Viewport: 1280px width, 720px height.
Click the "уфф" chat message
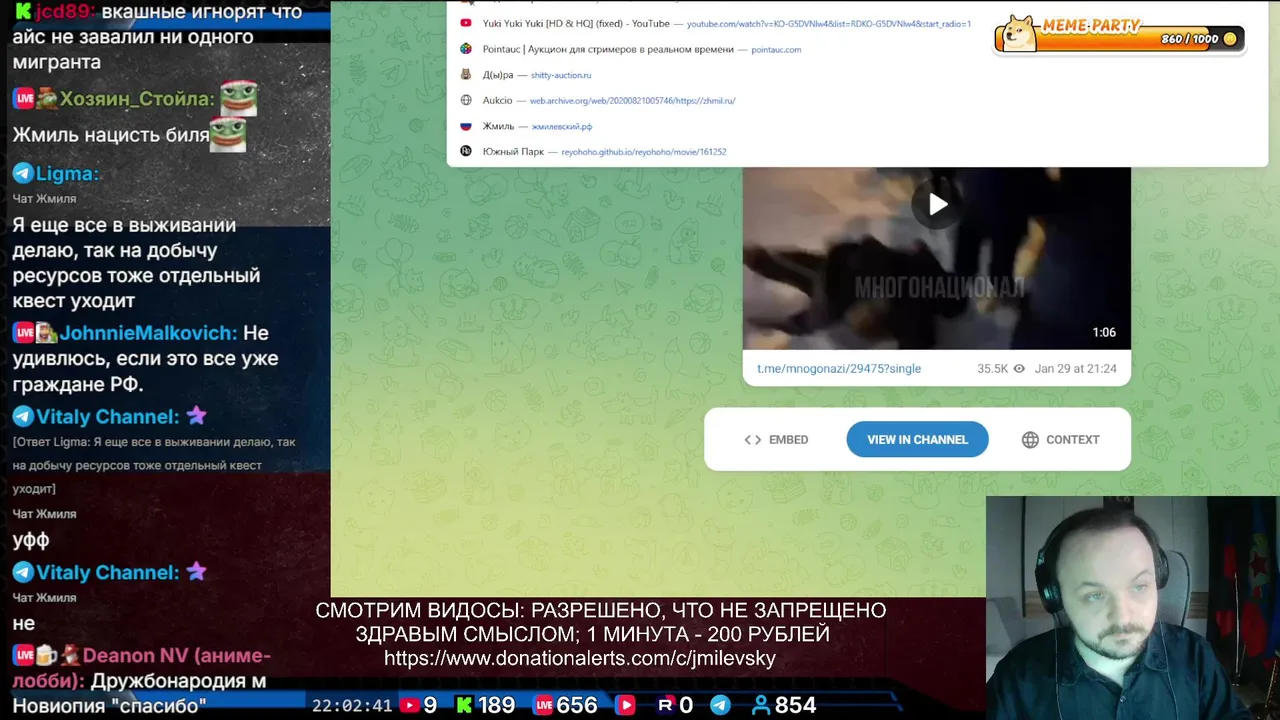(x=31, y=540)
